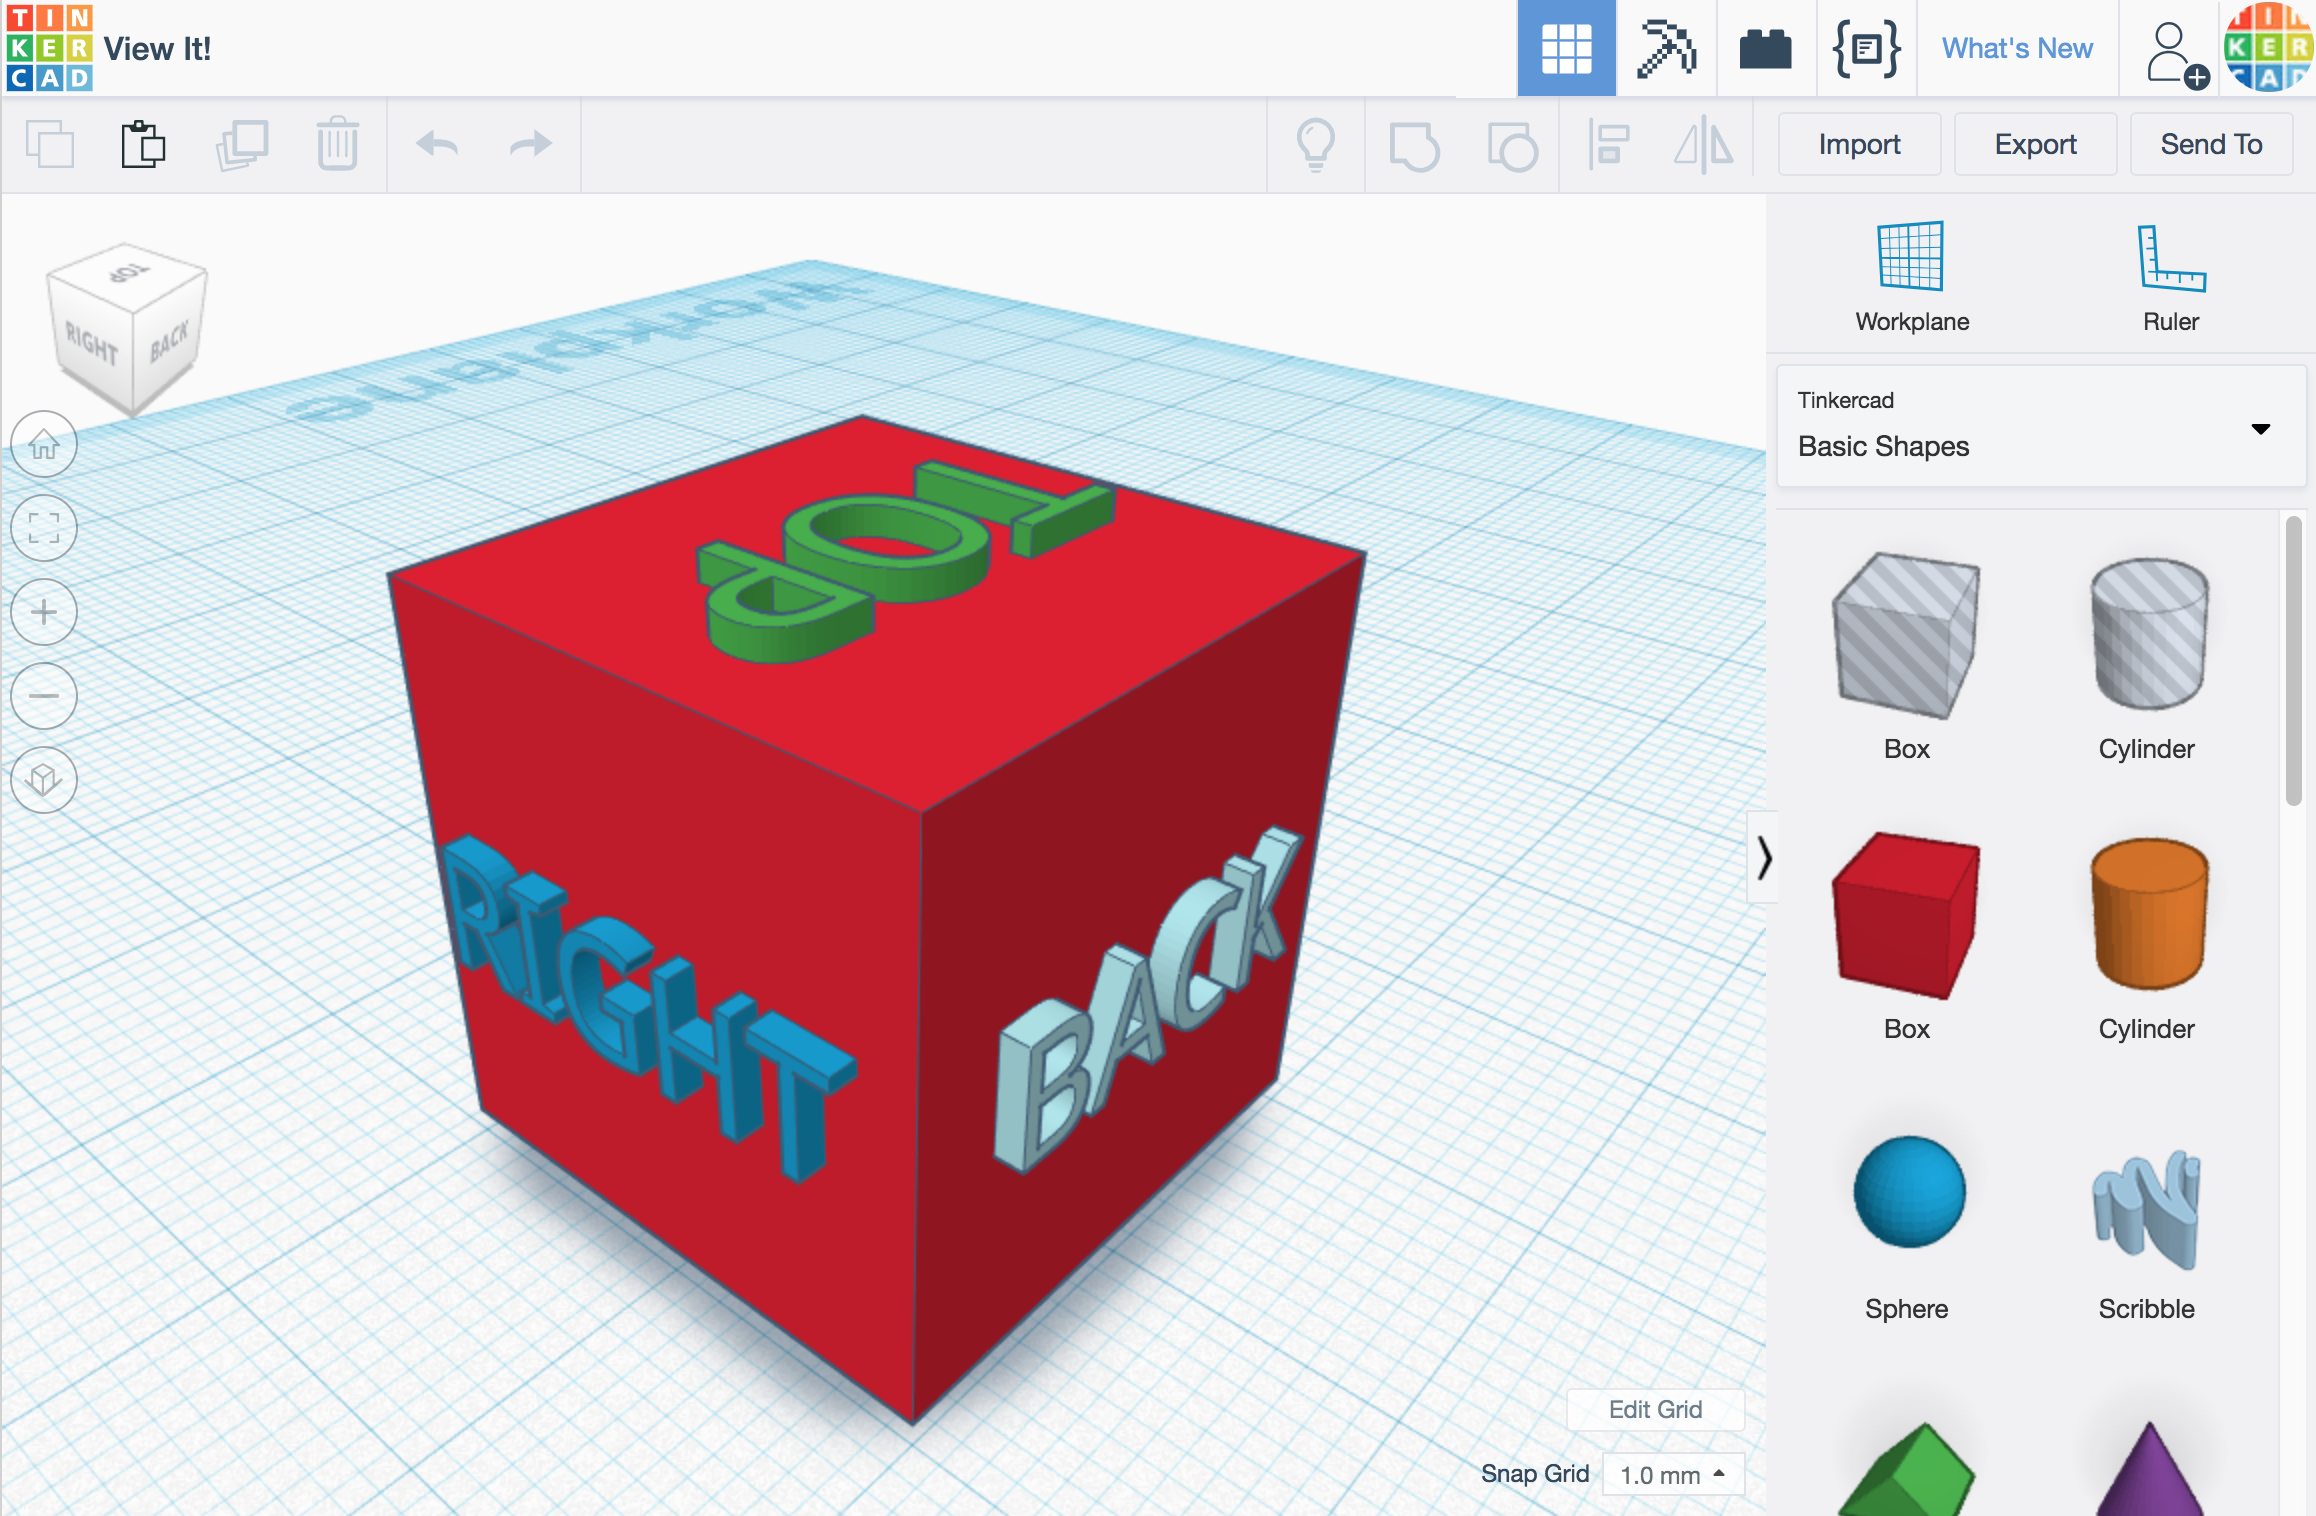Image resolution: width=2316 pixels, height=1516 pixels.
Task: Click the Delete trash can icon
Action: (x=338, y=144)
